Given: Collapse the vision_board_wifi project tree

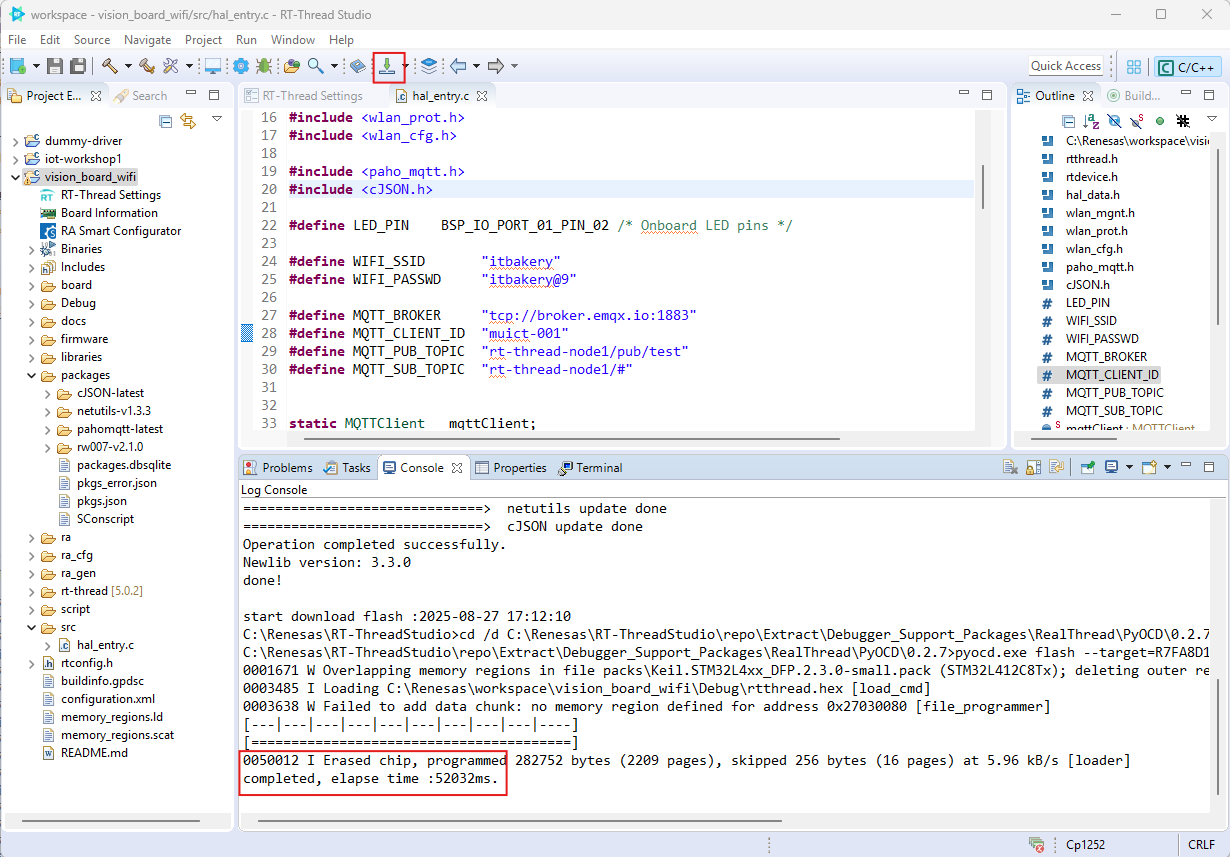Looking at the screenshot, I should 15,177.
